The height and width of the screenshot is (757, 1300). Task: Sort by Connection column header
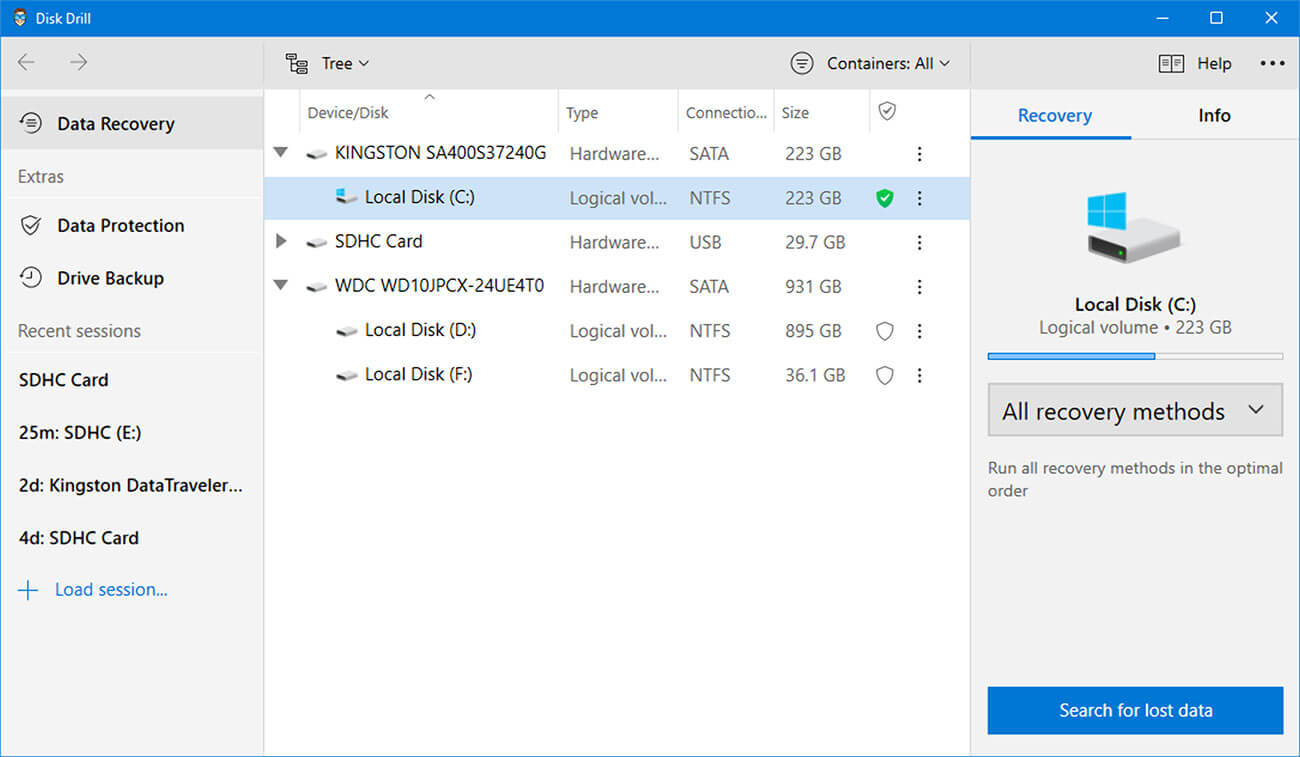point(726,112)
